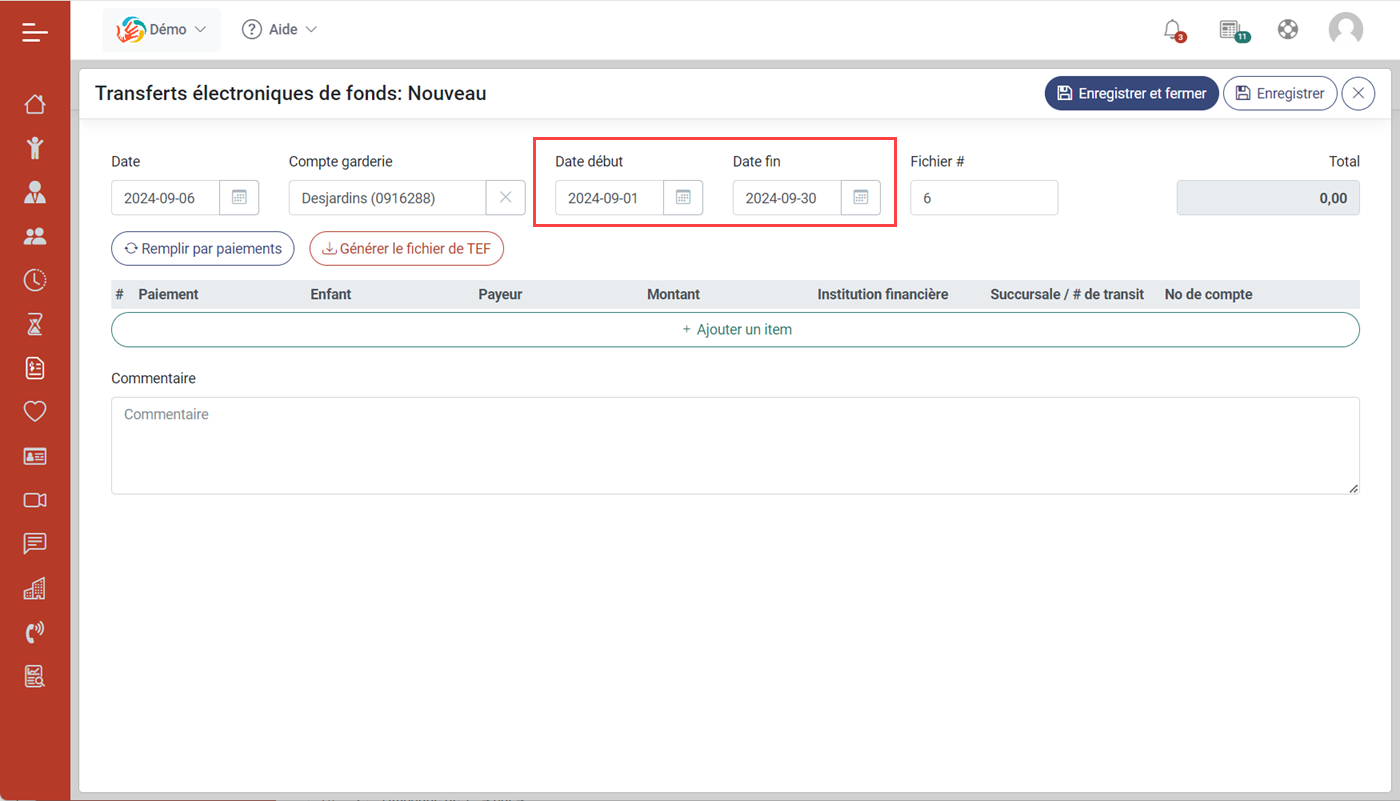Click the lifebuoy support icon
This screenshot has width=1400, height=801.
point(1288,30)
